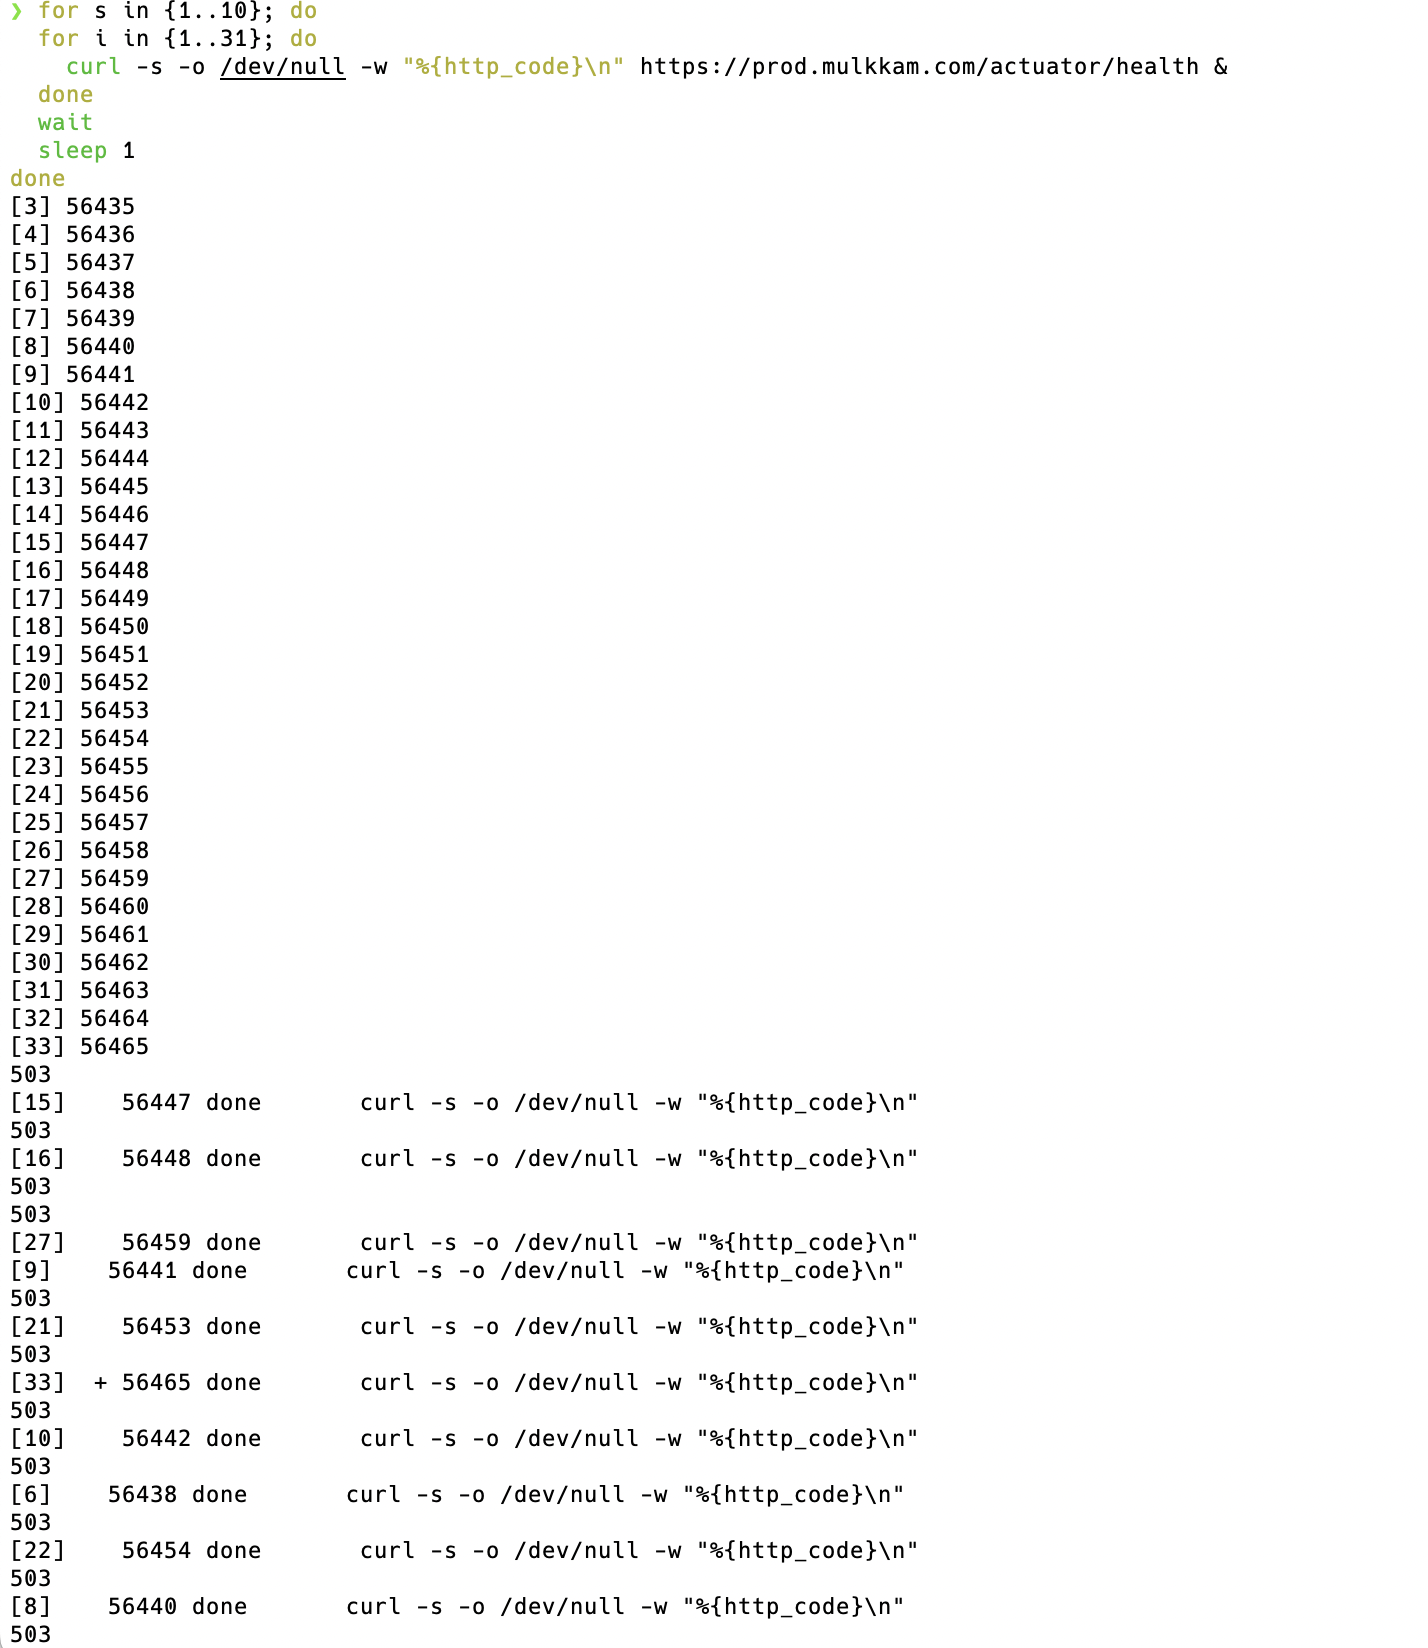
Task: Click the '[14] 56446' job line
Action: point(79,514)
